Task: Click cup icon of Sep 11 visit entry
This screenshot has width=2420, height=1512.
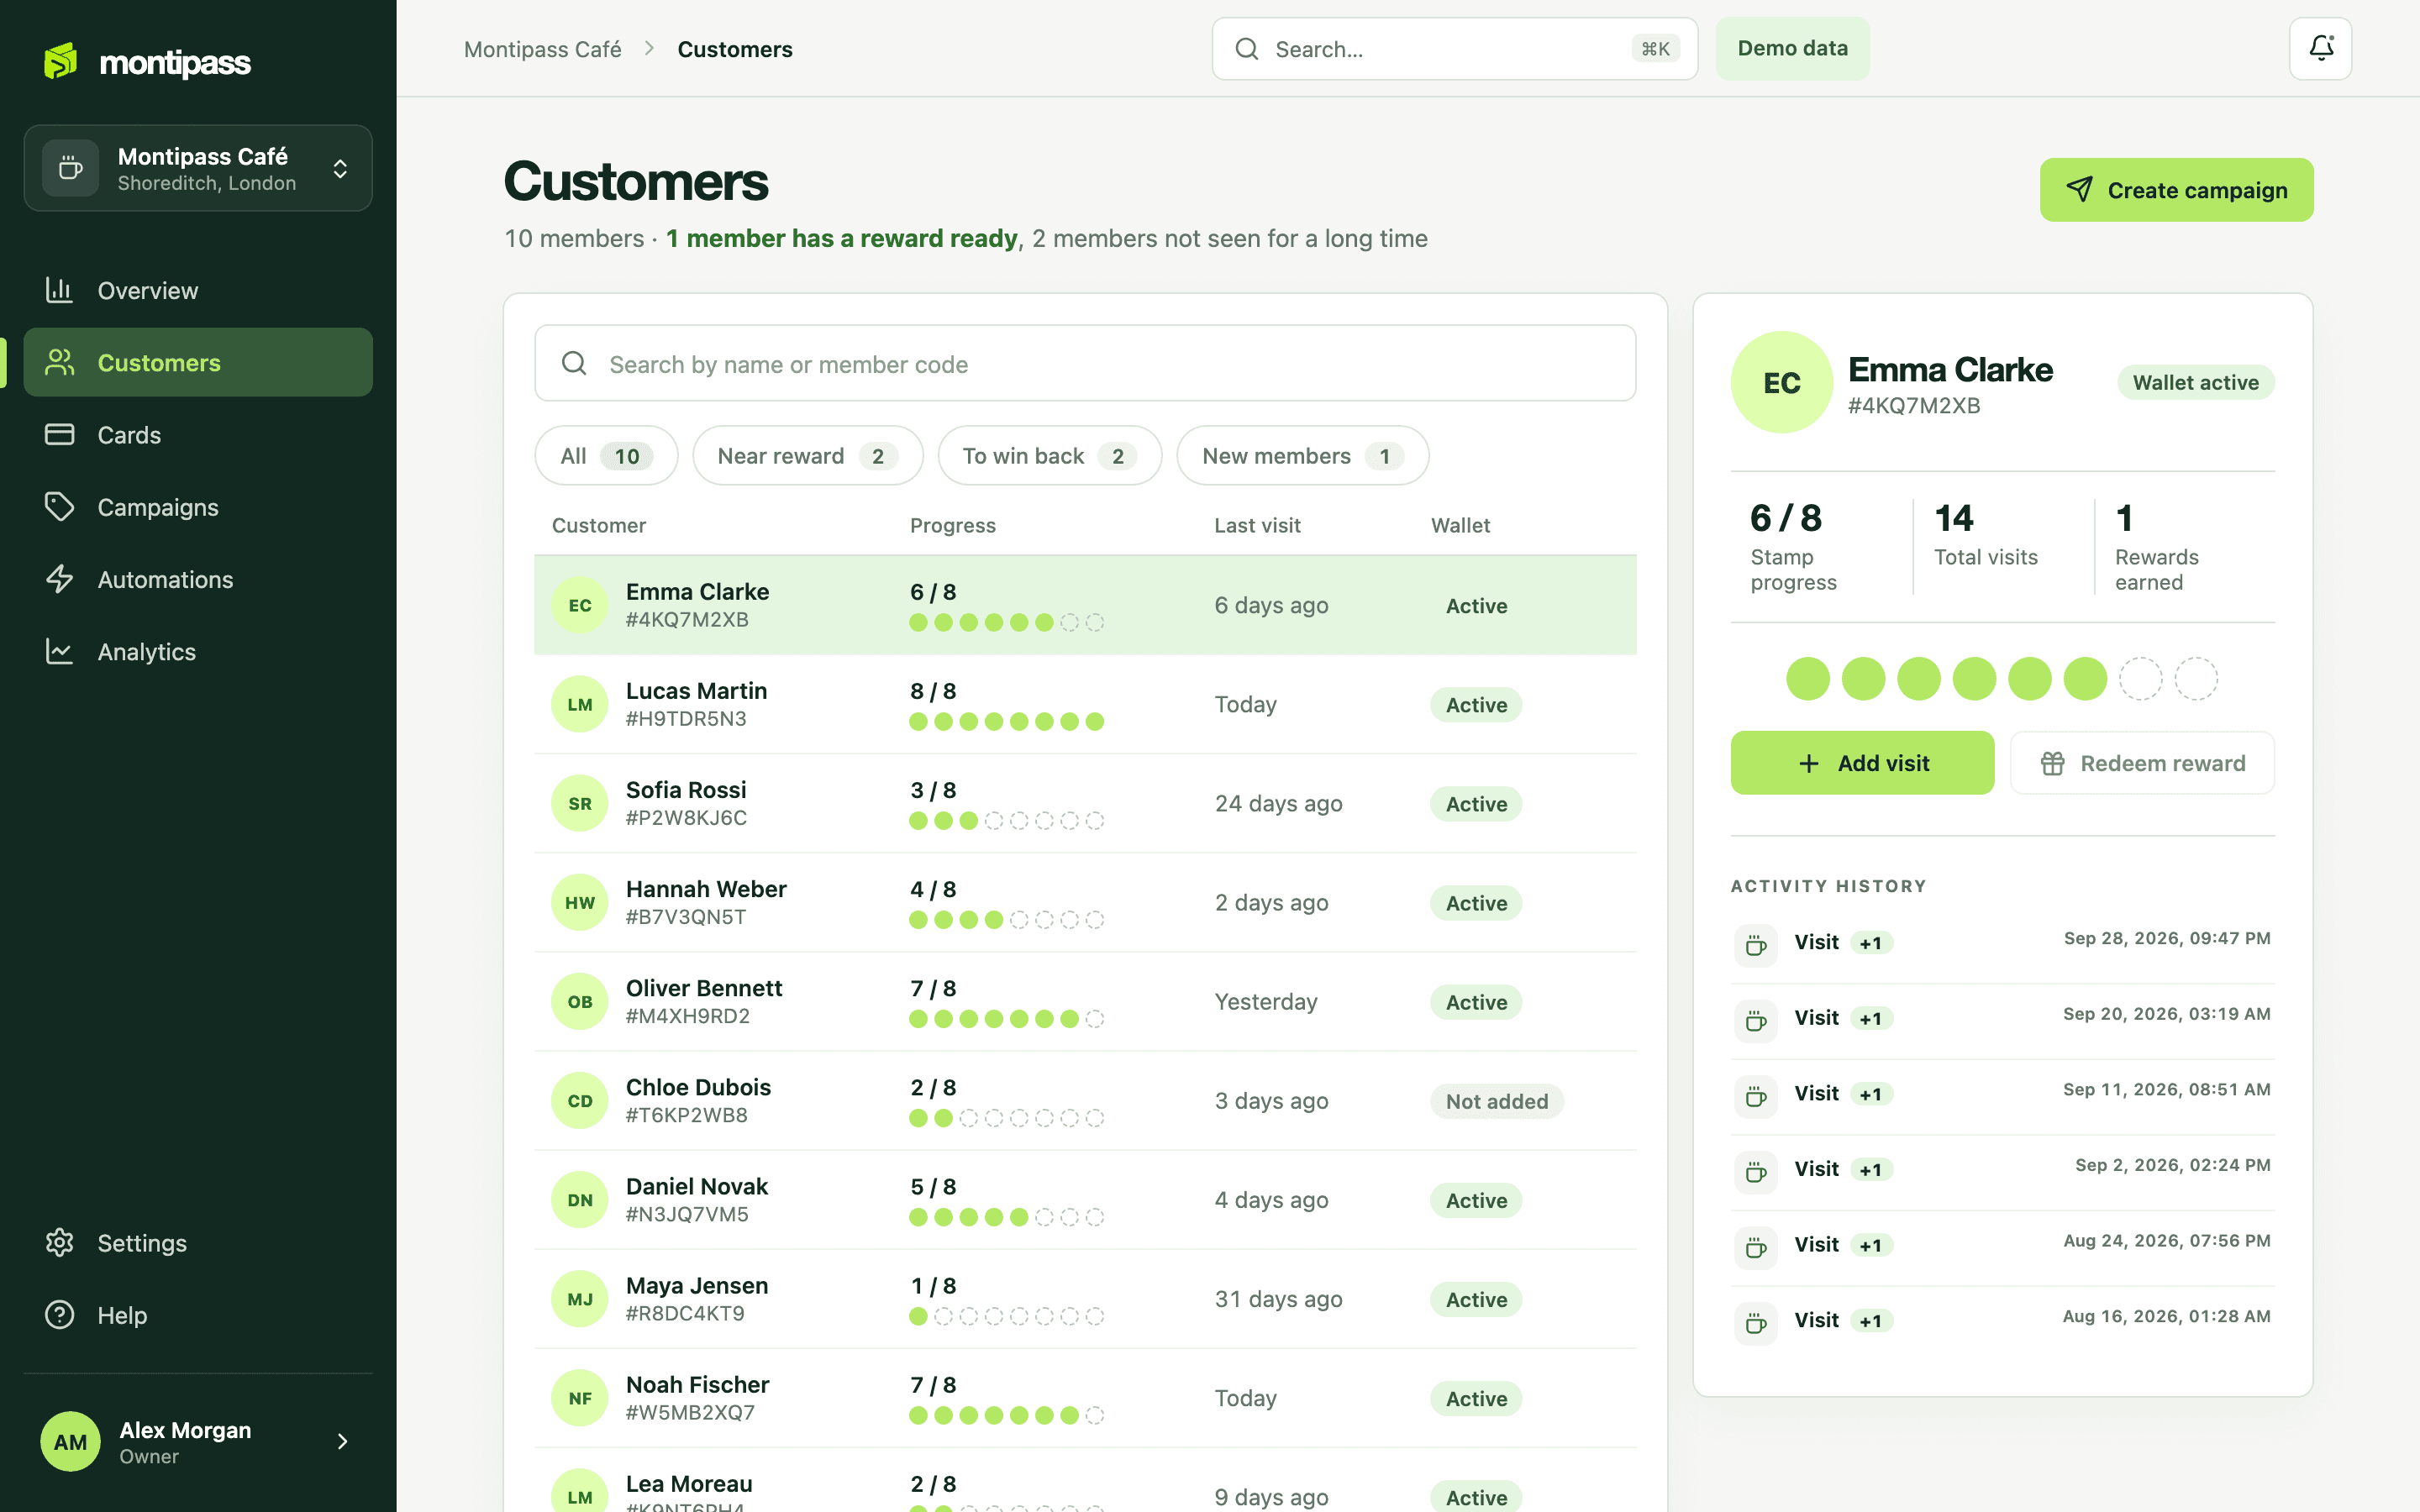Action: click(1756, 1096)
